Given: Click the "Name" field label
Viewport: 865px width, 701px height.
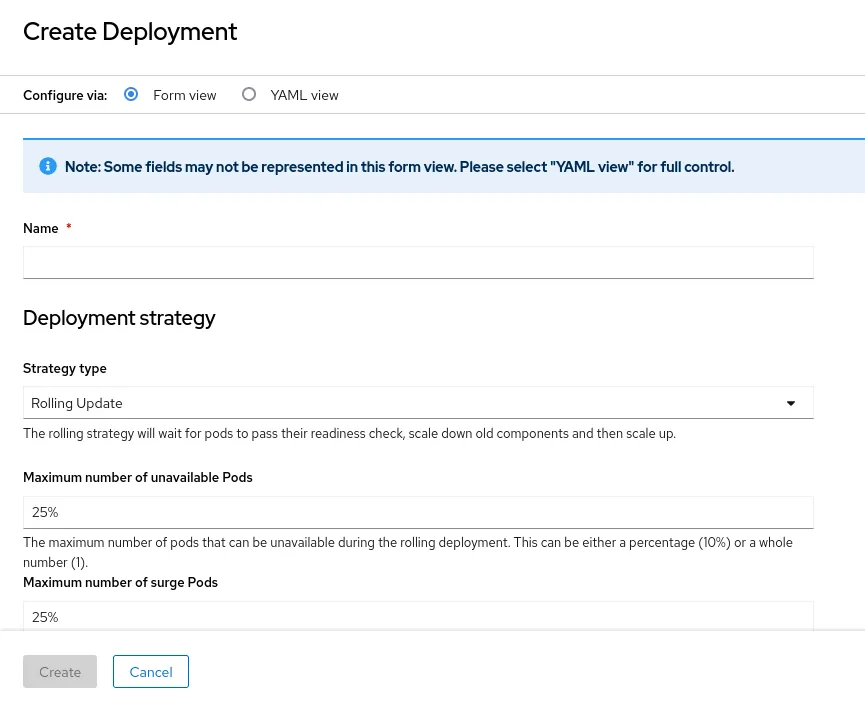Looking at the screenshot, I should (41, 228).
